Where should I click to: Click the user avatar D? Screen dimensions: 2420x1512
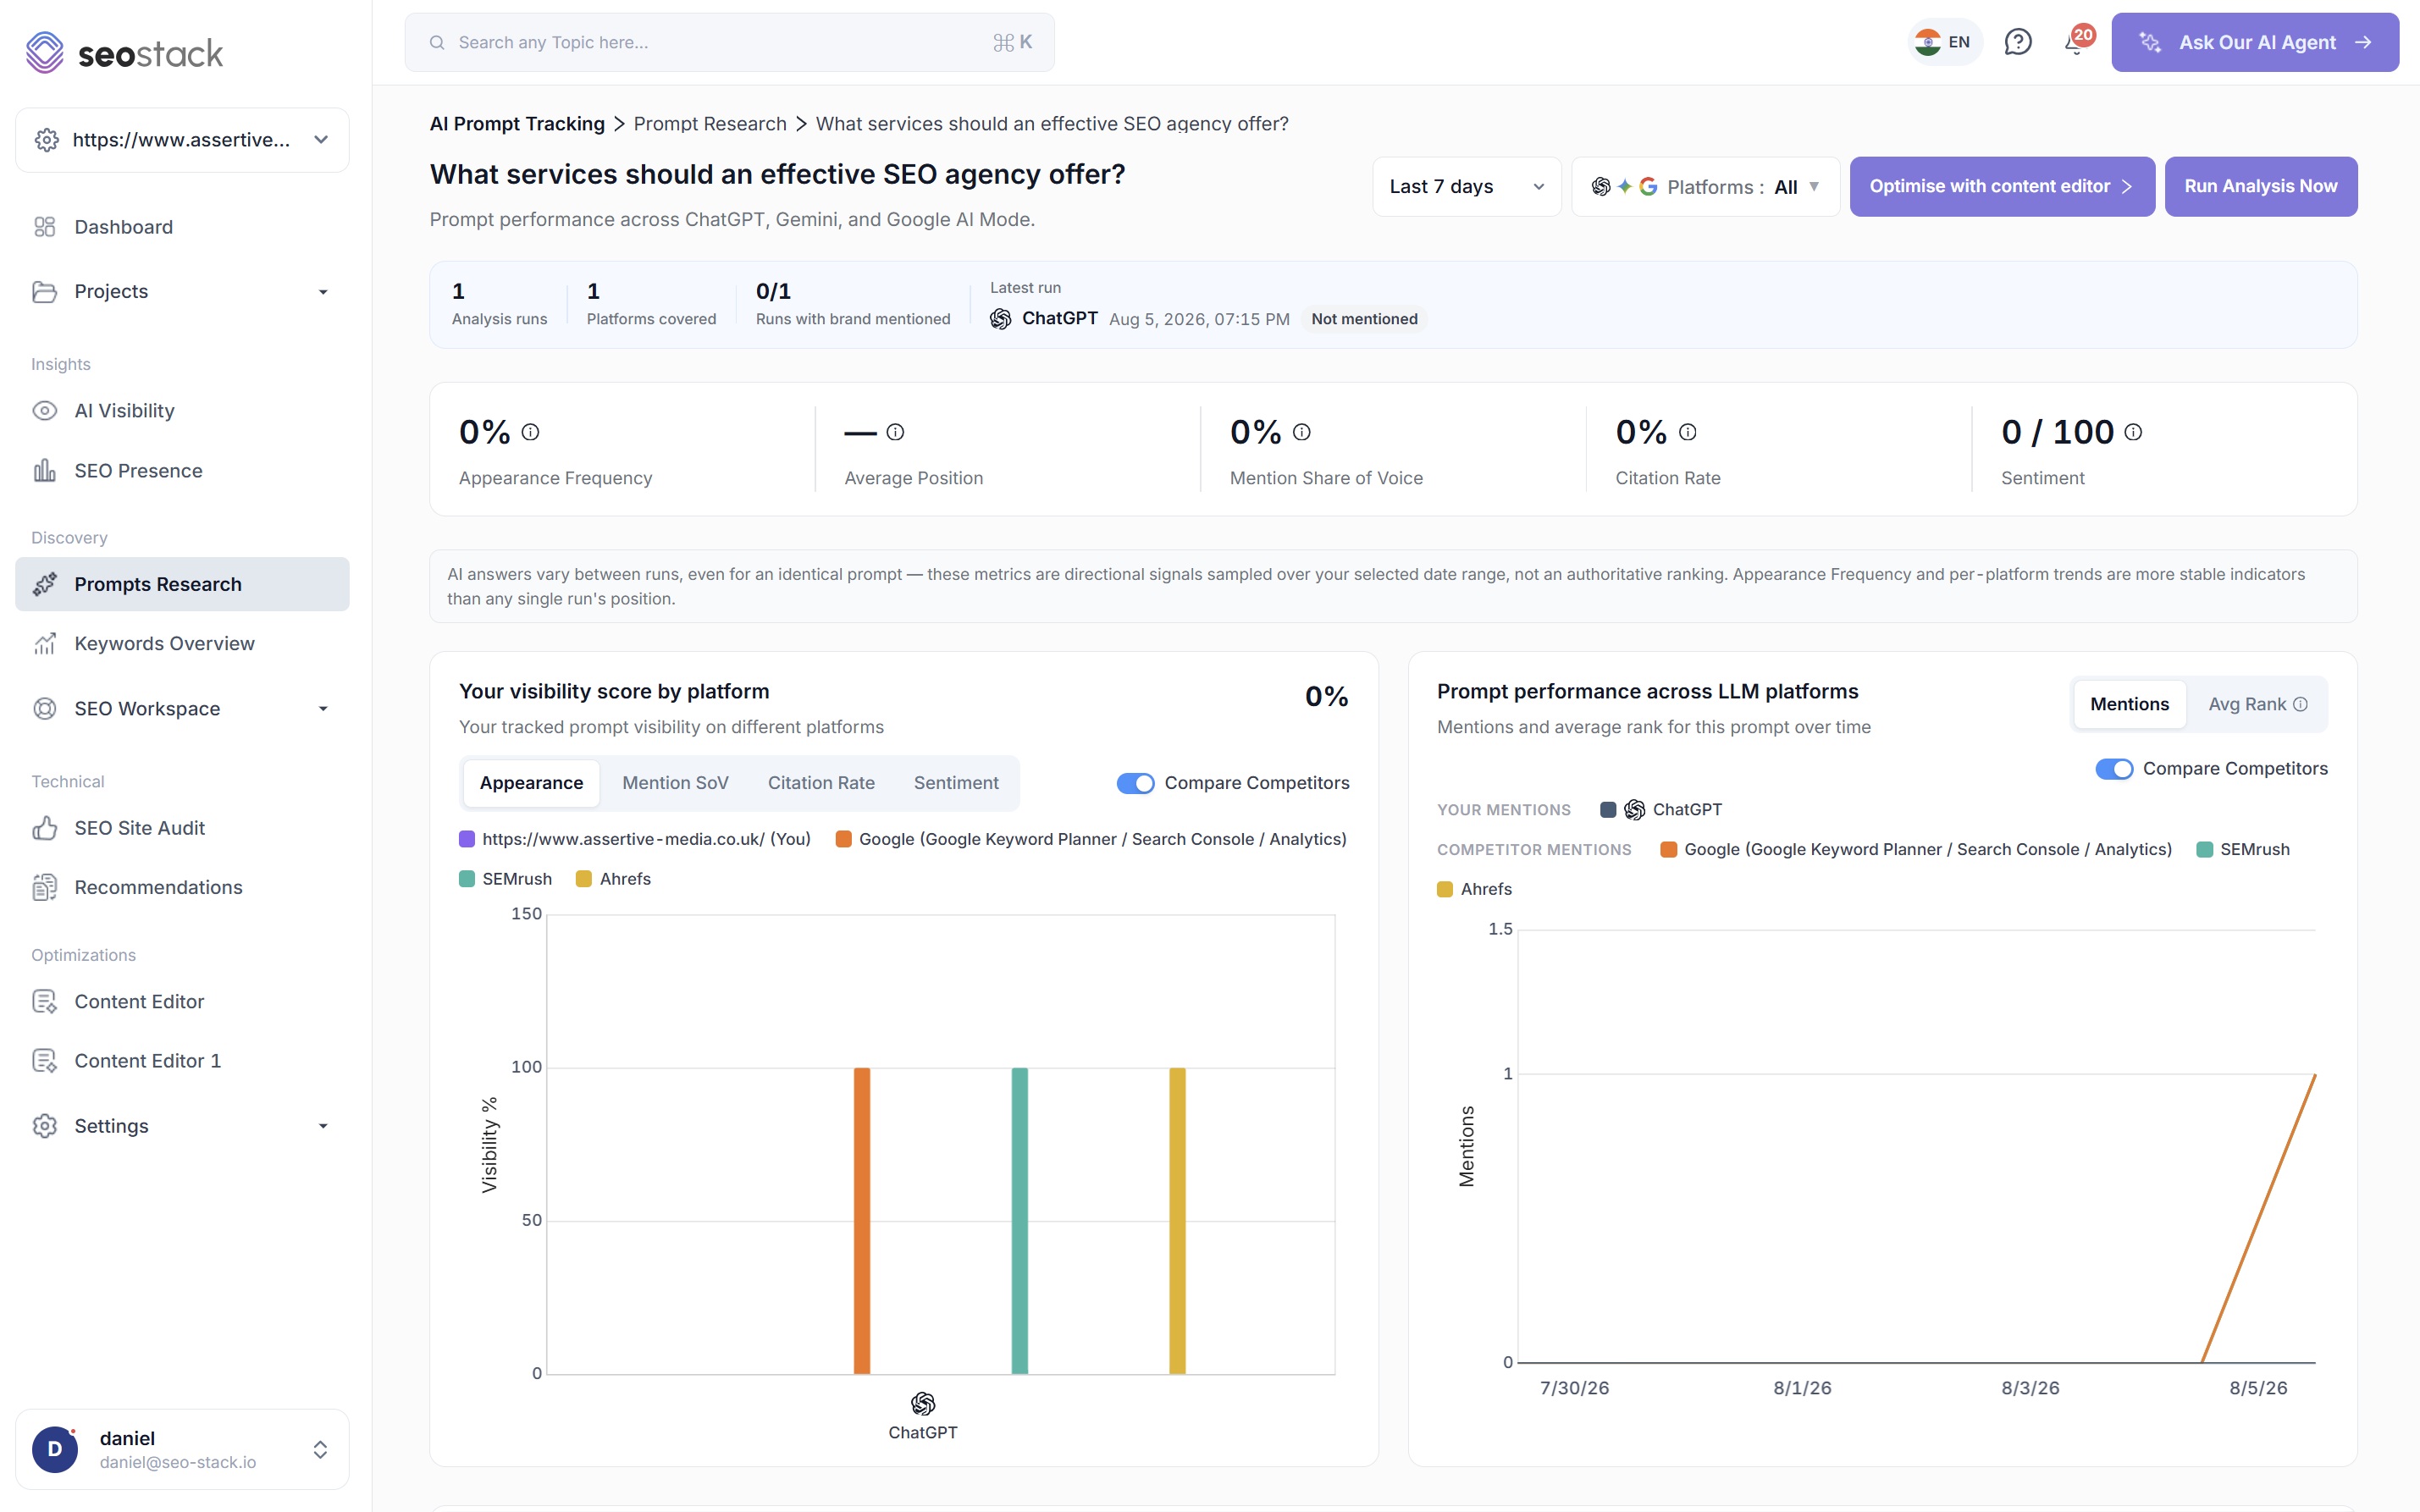(x=55, y=1449)
